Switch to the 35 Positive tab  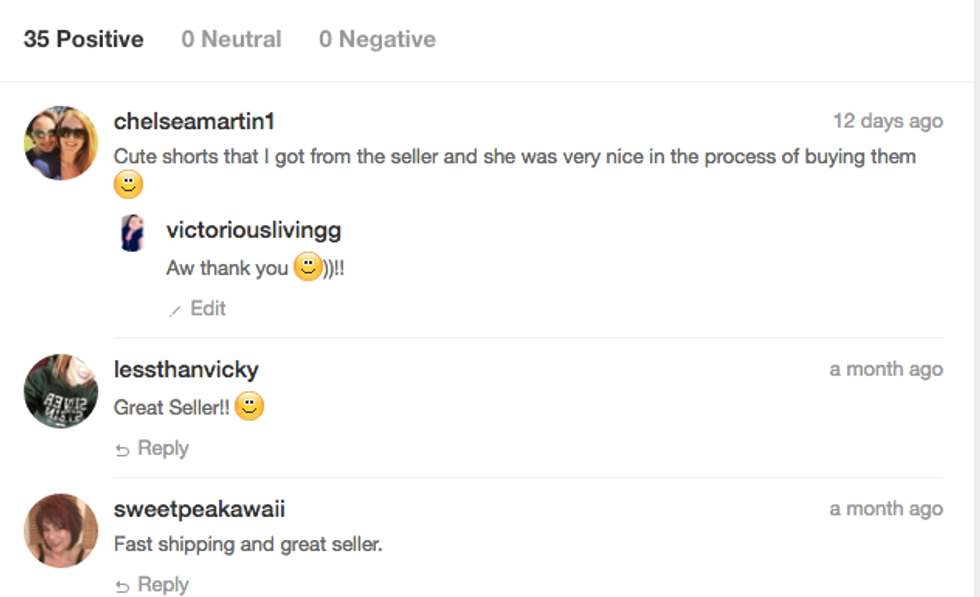click(x=83, y=40)
